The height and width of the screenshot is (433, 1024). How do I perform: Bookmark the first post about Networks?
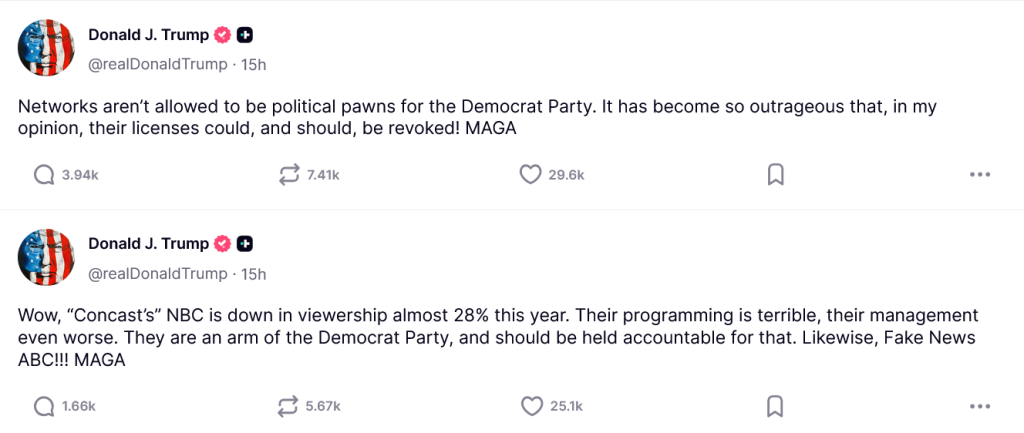(775, 175)
